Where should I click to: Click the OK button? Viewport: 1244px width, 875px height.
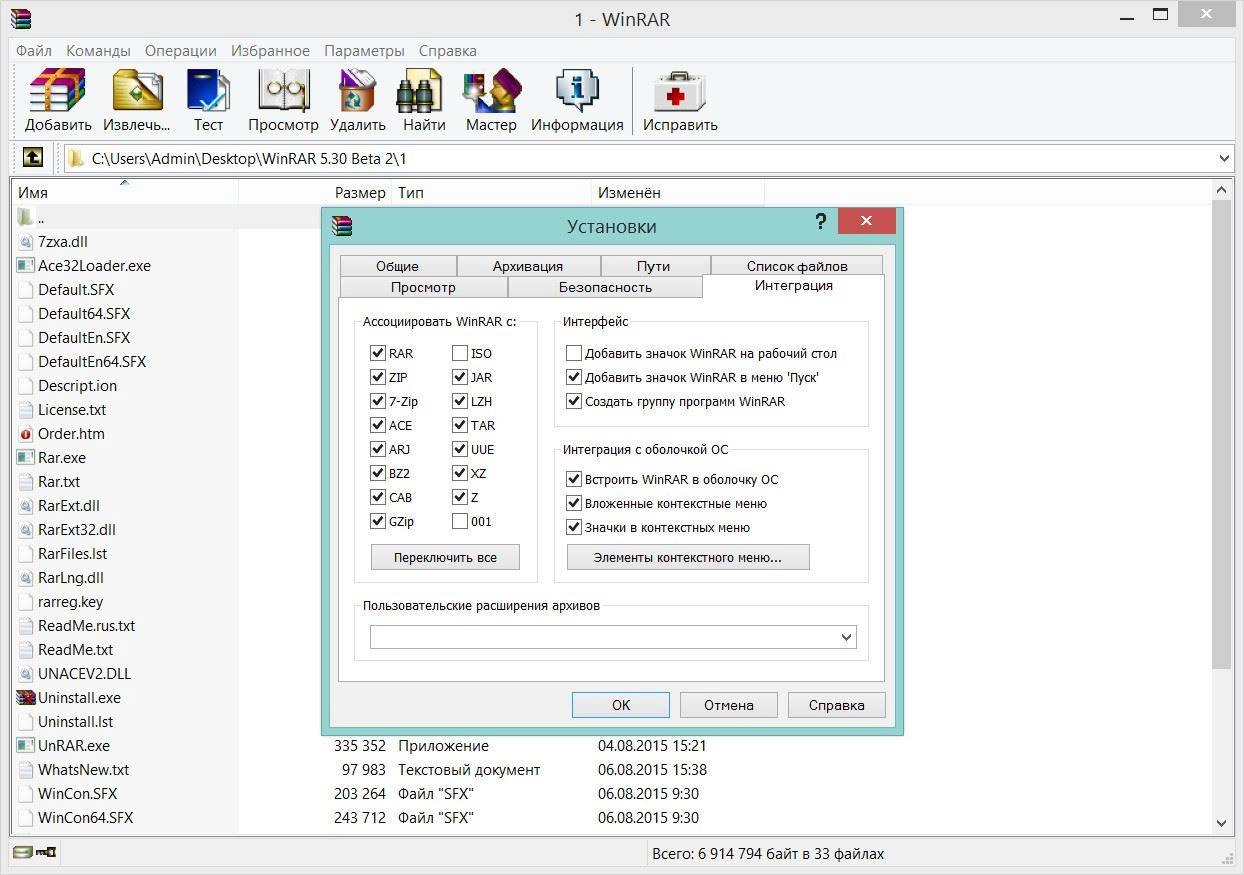[621, 705]
